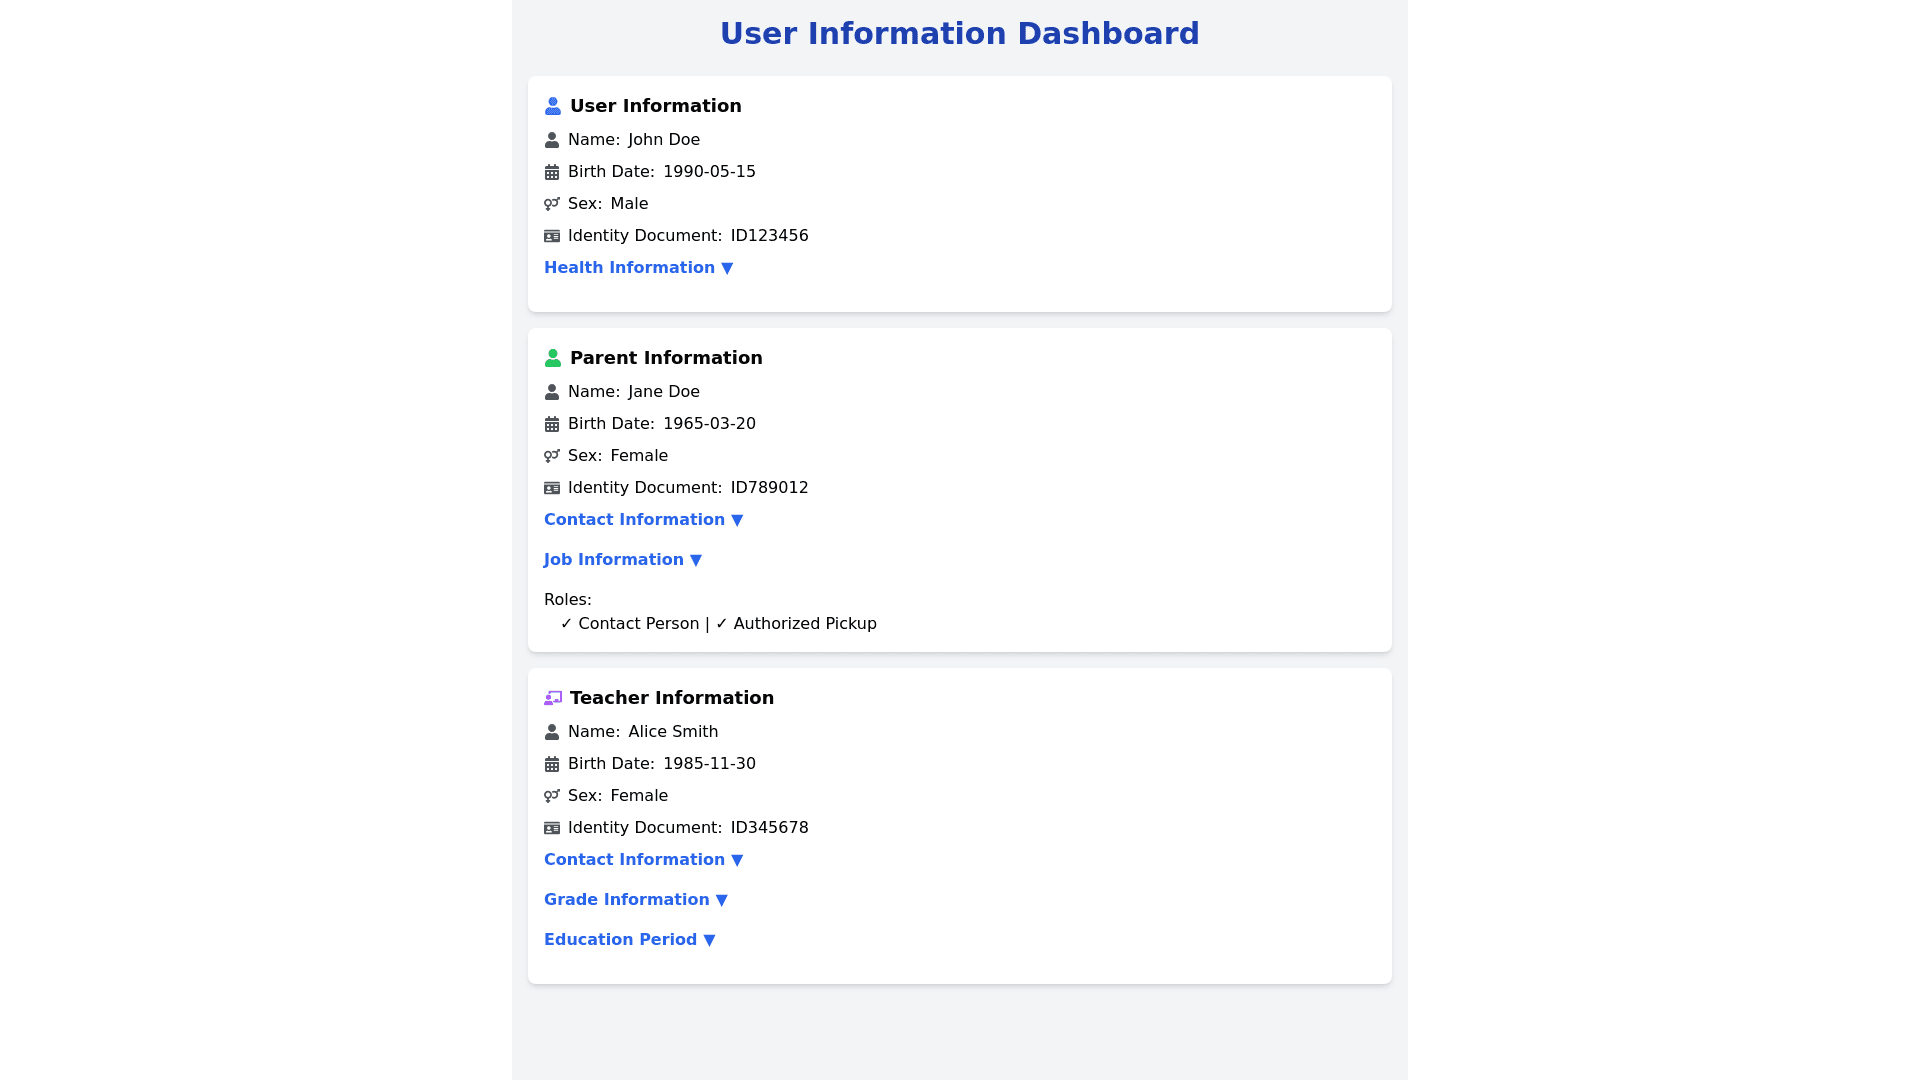The width and height of the screenshot is (1920, 1080).
Task: Click the gender icon next to Sex: Male
Action: pos(552,204)
